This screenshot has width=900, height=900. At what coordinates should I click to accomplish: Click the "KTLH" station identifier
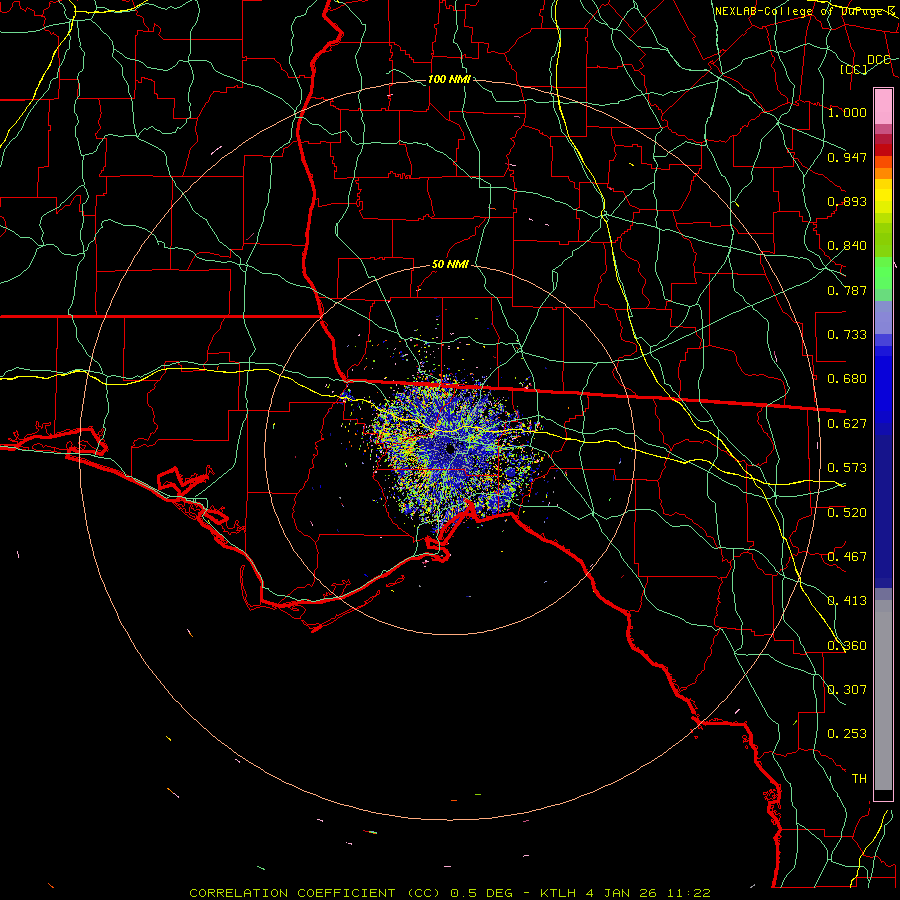pos(559,893)
